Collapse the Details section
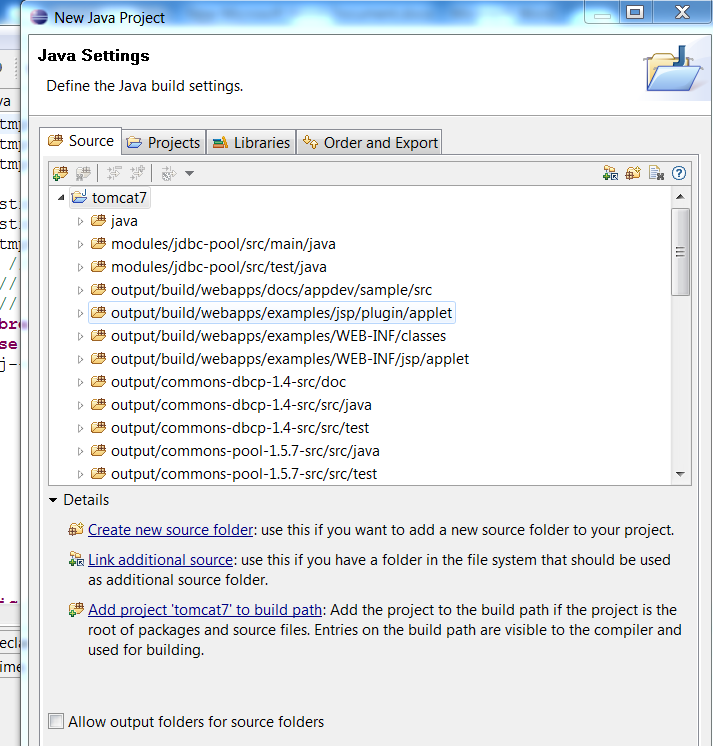Screen dimensions: 713x746 (x=53, y=499)
